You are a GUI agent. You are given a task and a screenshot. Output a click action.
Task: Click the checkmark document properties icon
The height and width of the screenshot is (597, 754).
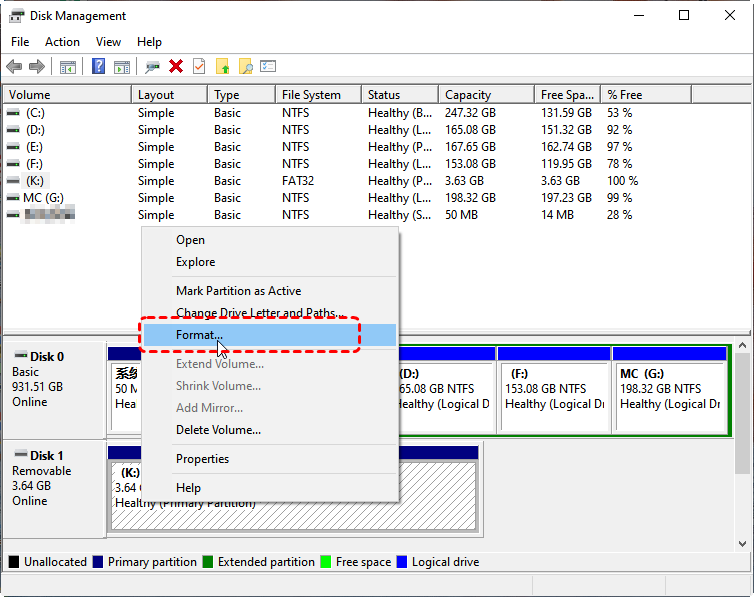[199, 66]
